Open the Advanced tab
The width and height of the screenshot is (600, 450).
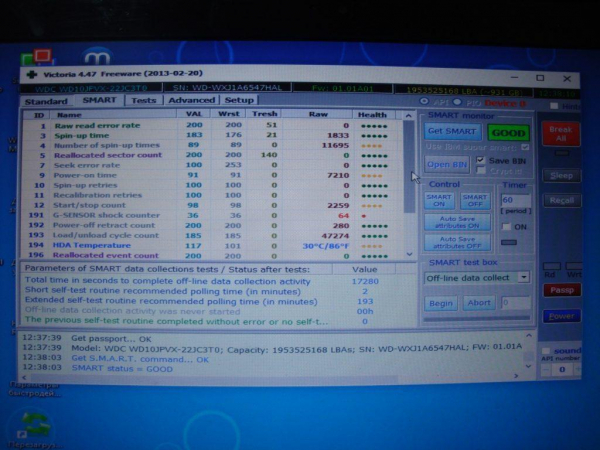(191, 100)
